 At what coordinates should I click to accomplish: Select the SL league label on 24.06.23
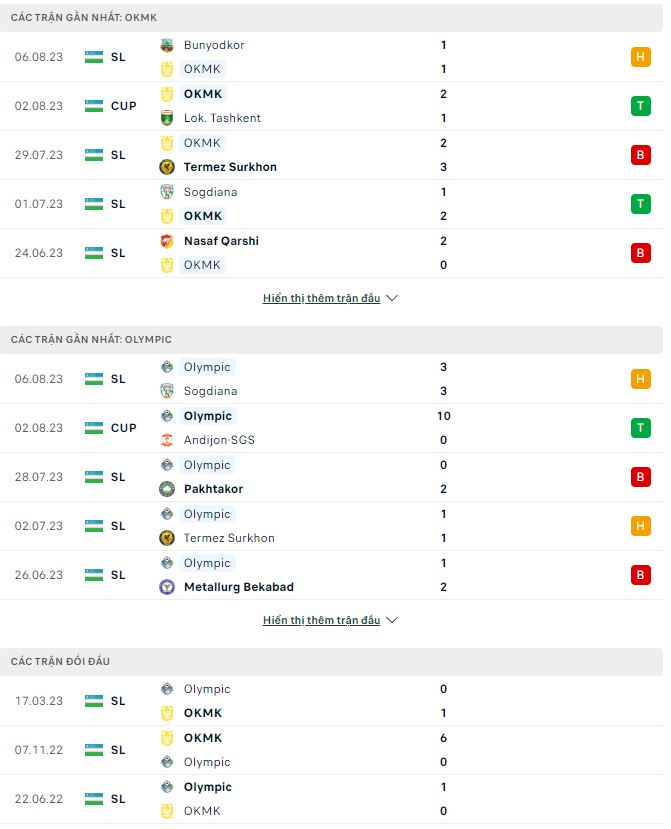point(119,253)
